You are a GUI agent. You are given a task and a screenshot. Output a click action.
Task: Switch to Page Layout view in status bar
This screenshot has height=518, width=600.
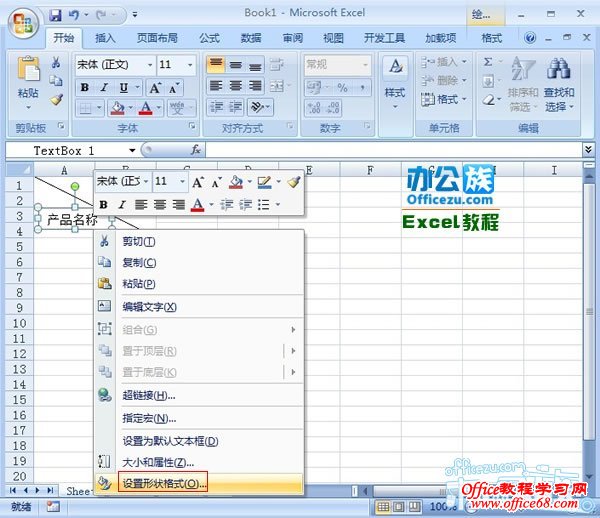pos(398,507)
